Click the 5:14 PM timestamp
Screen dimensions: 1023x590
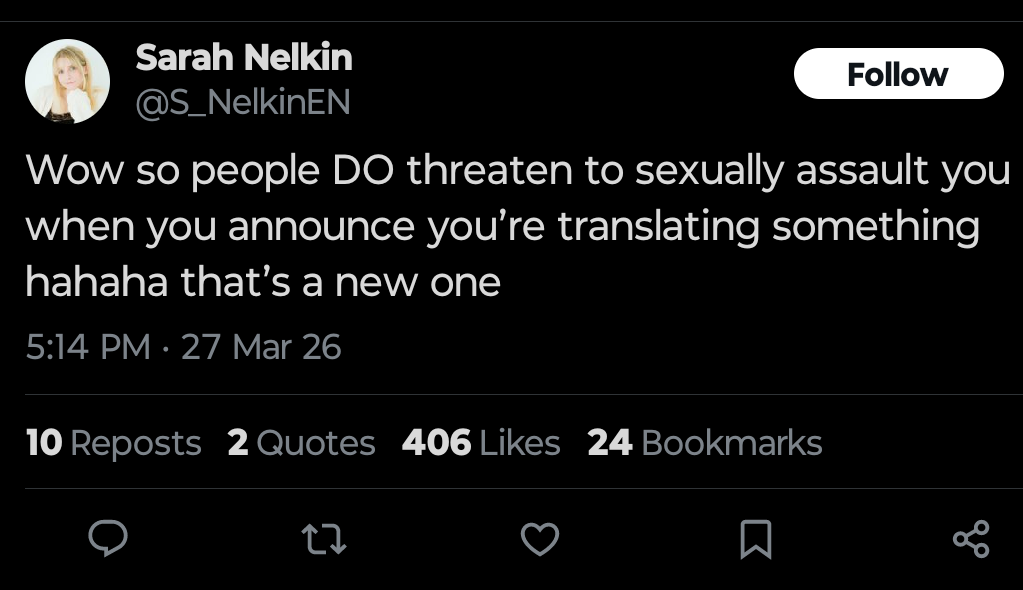pyautogui.click(x=86, y=347)
